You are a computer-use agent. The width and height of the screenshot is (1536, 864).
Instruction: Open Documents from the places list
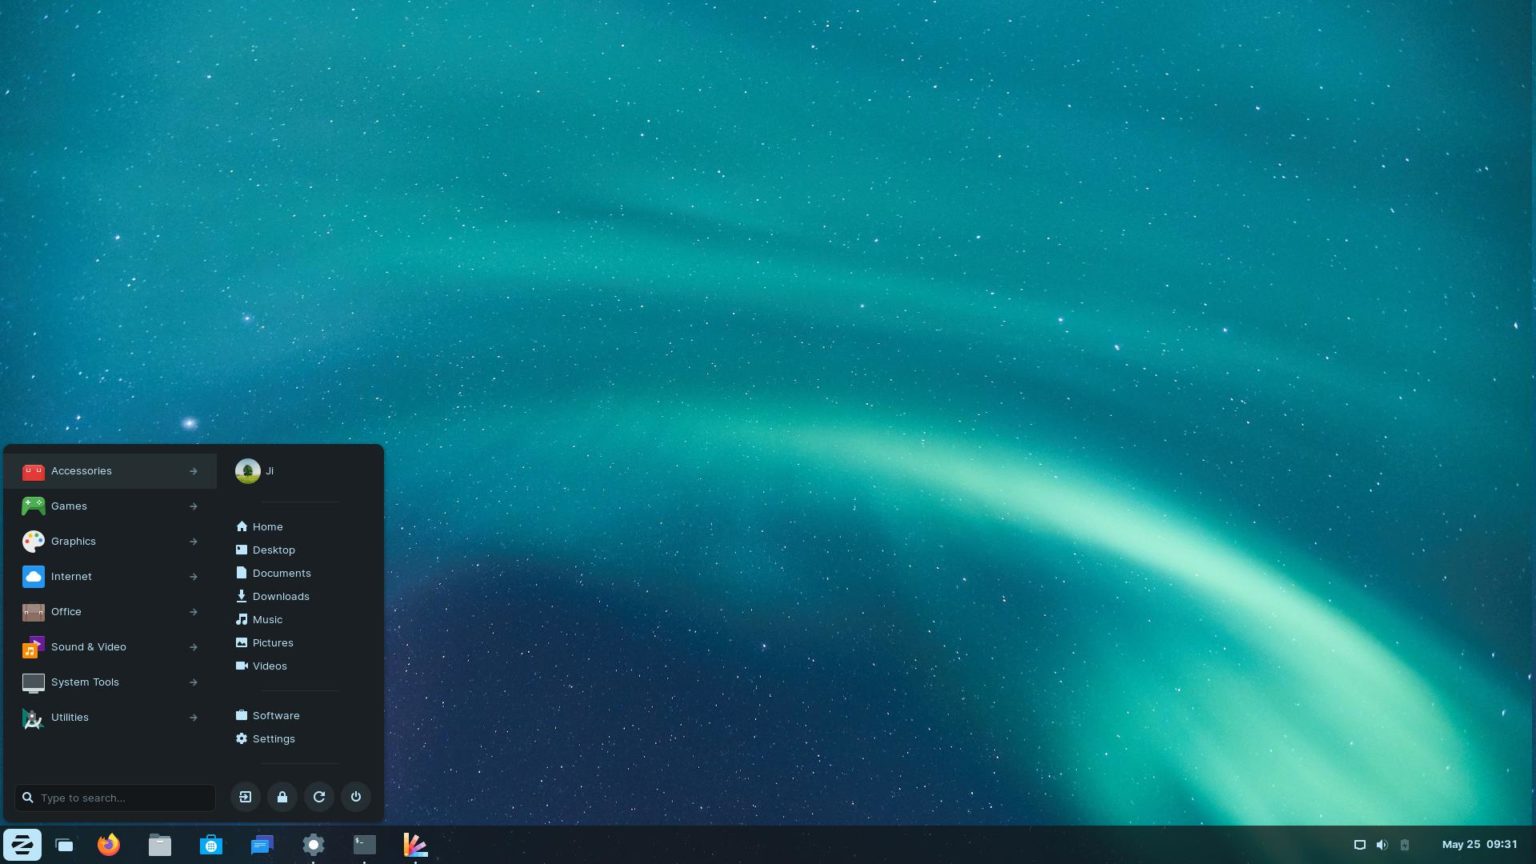(x=281, y=573)
